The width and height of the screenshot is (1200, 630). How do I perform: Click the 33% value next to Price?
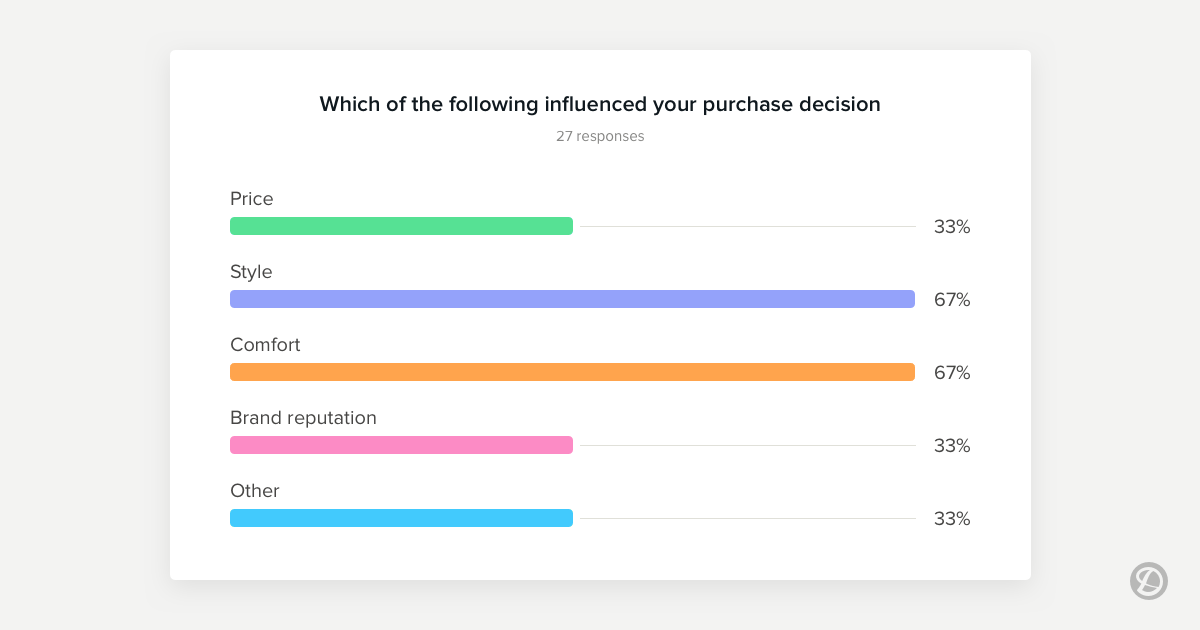952,227
